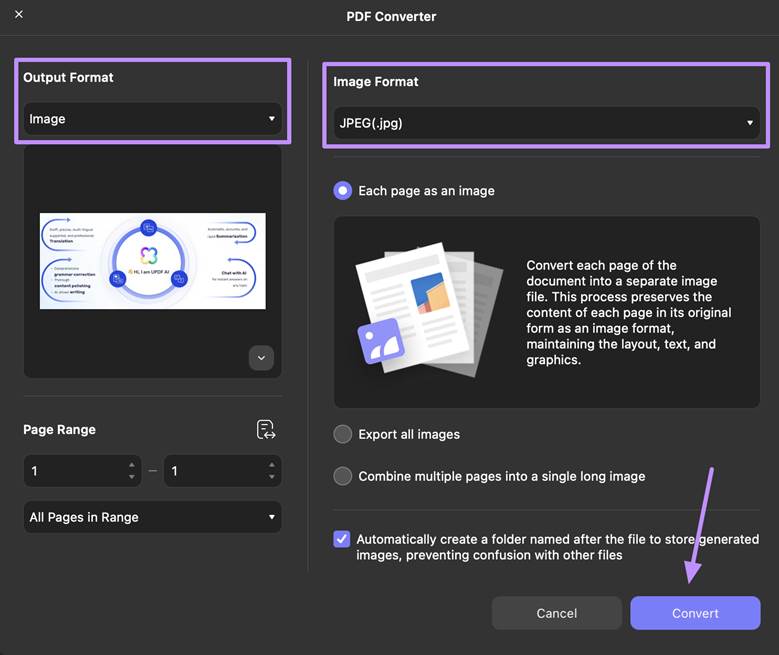Decrease the start page with down arrow
Screen dimensions: 779x655
[x=132, y=477]
